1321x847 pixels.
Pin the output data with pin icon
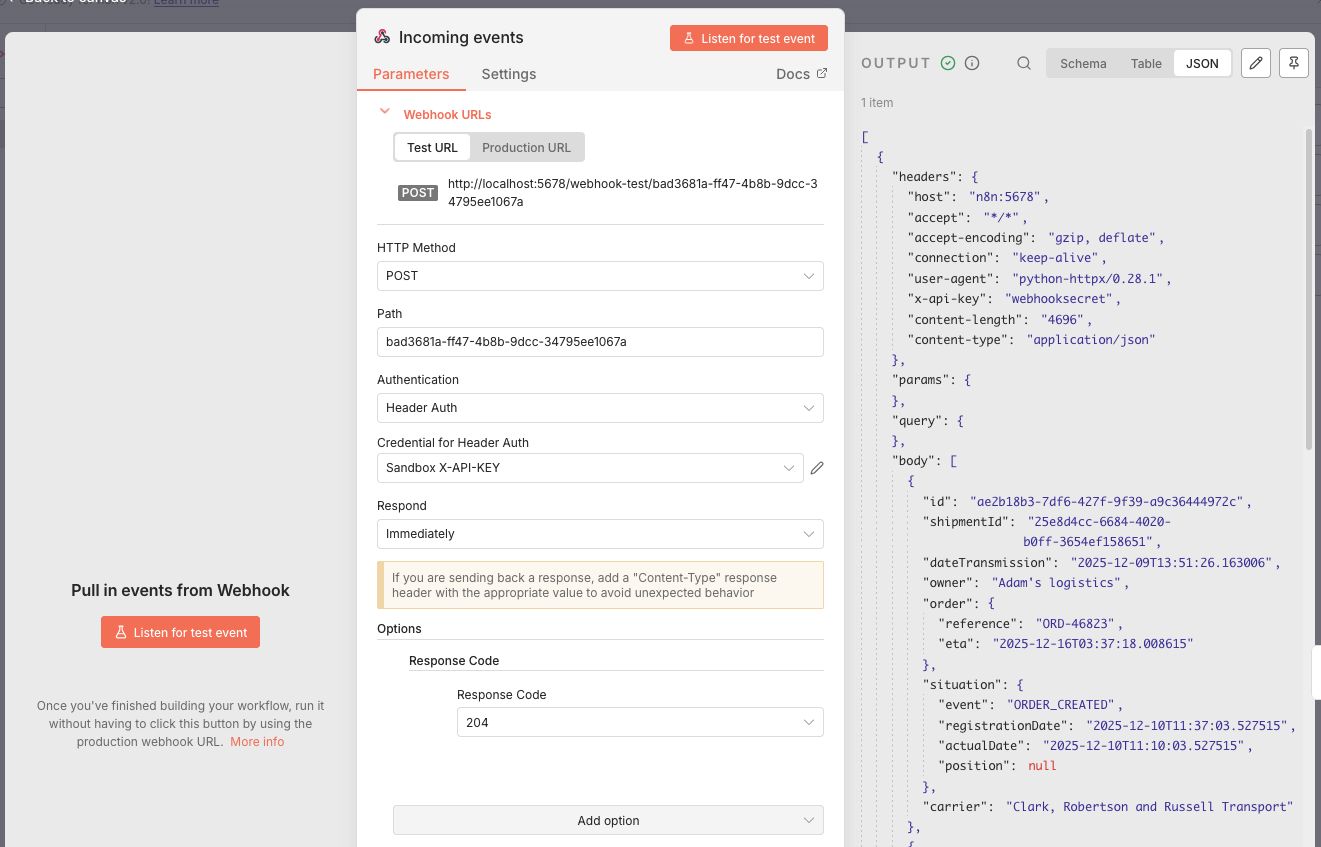[x=1293, y=63]
